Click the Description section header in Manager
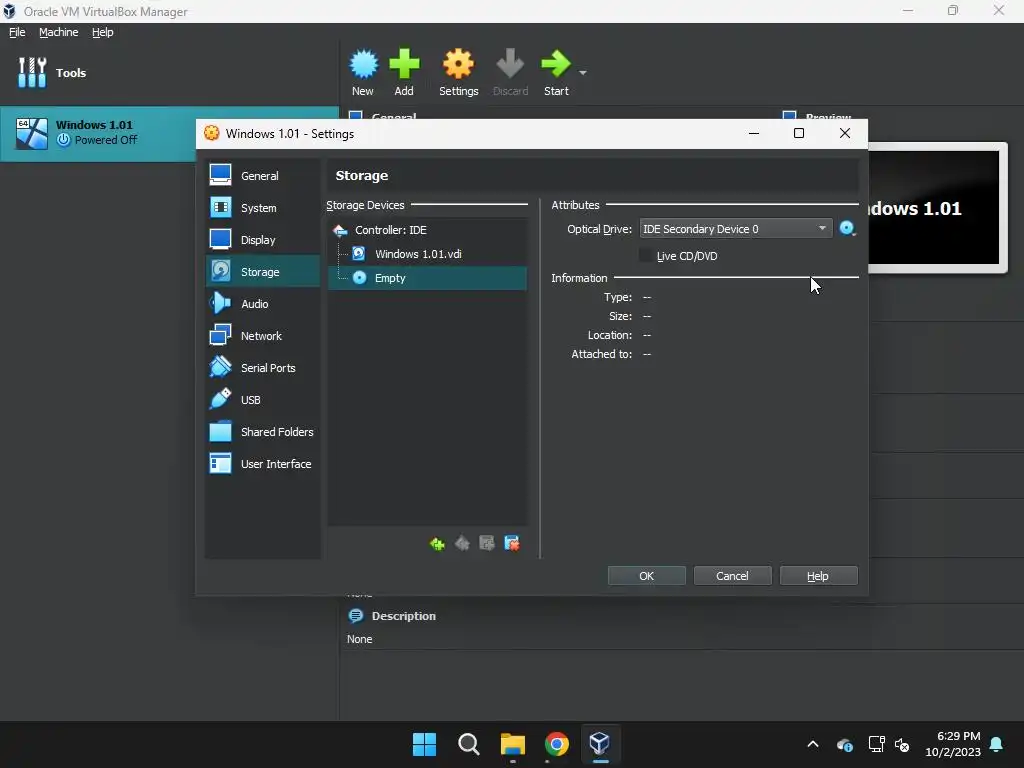The width and height of the screenshot is (1024, 768). tap(403, 616)
